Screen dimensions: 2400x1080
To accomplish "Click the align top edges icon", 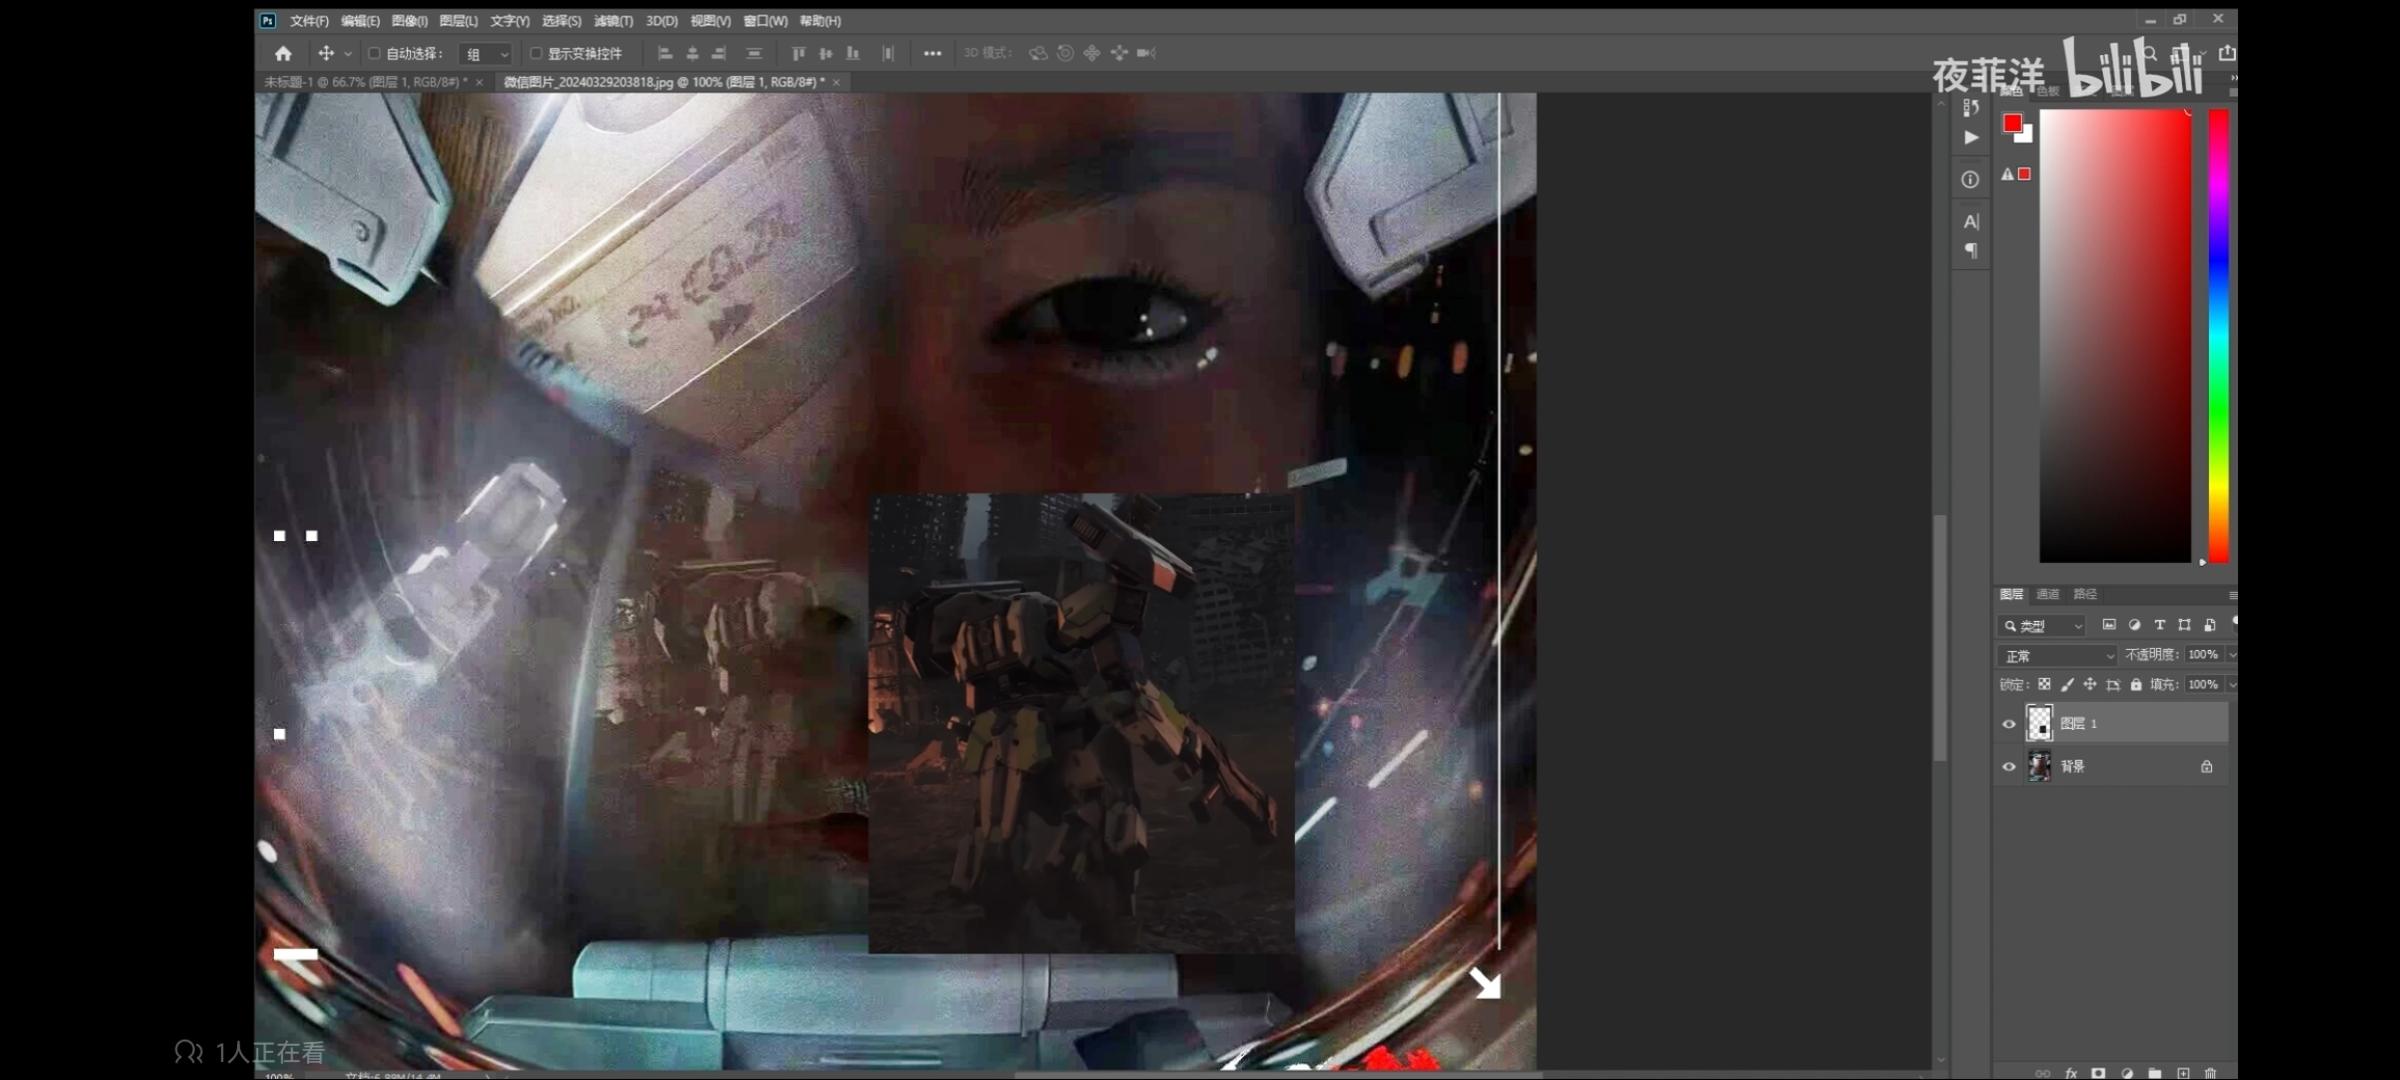I will pos(798,53).
